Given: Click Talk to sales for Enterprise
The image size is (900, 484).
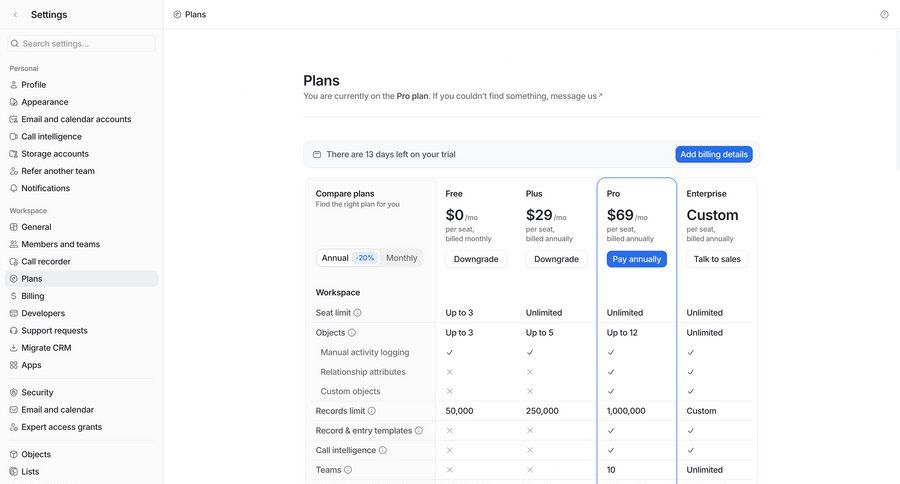Looking at the screenshot, I should (717, 259).
